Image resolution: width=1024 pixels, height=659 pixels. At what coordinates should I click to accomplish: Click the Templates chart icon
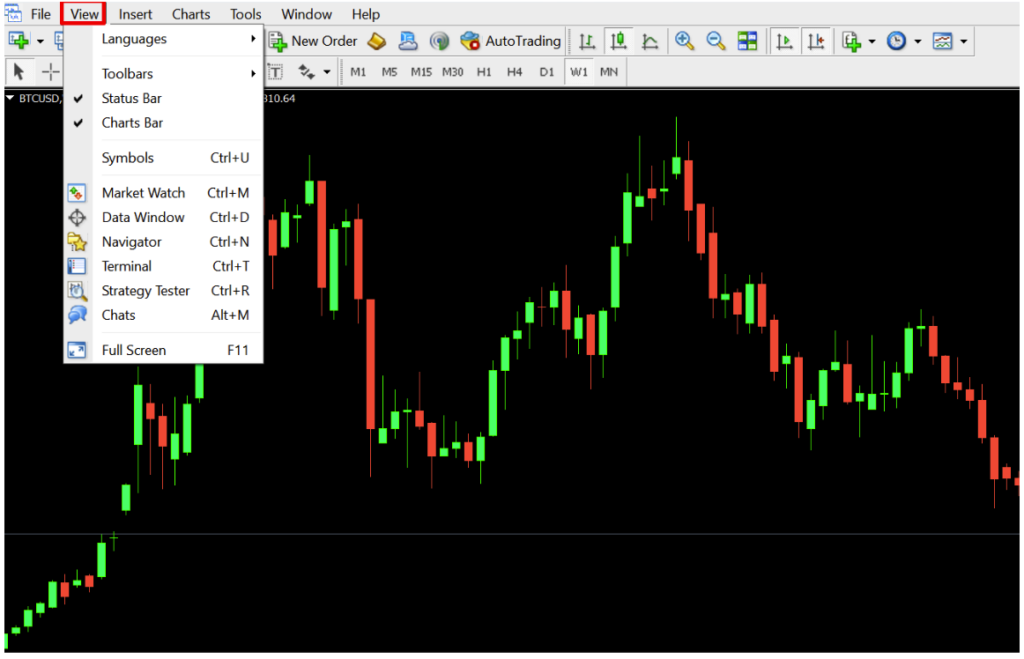pyautogui.click(x=942, y=41)
